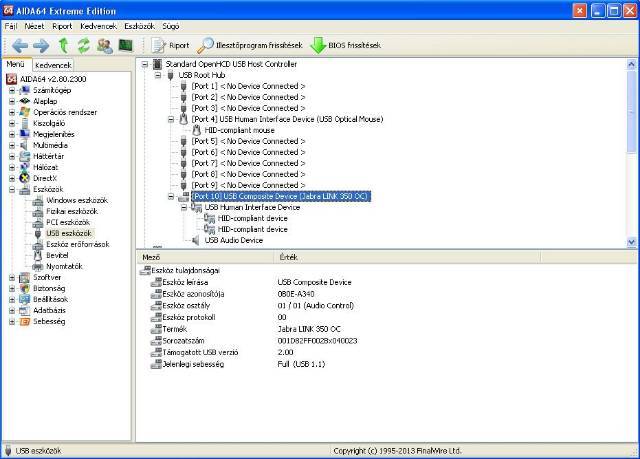Open Riport from the toolbar
The width and height of the screenshot is (640, 459).
173,45
